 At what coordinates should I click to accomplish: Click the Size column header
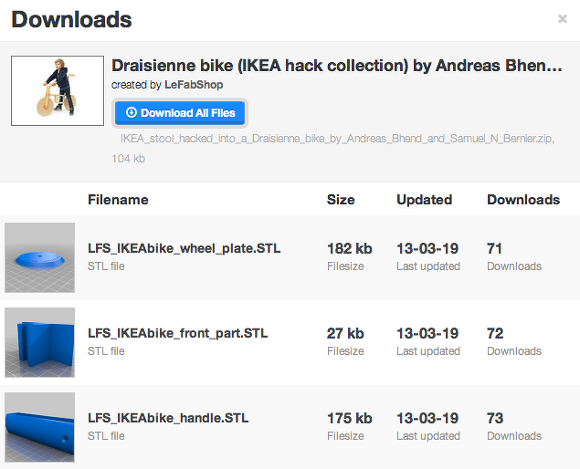pos(341,200)
